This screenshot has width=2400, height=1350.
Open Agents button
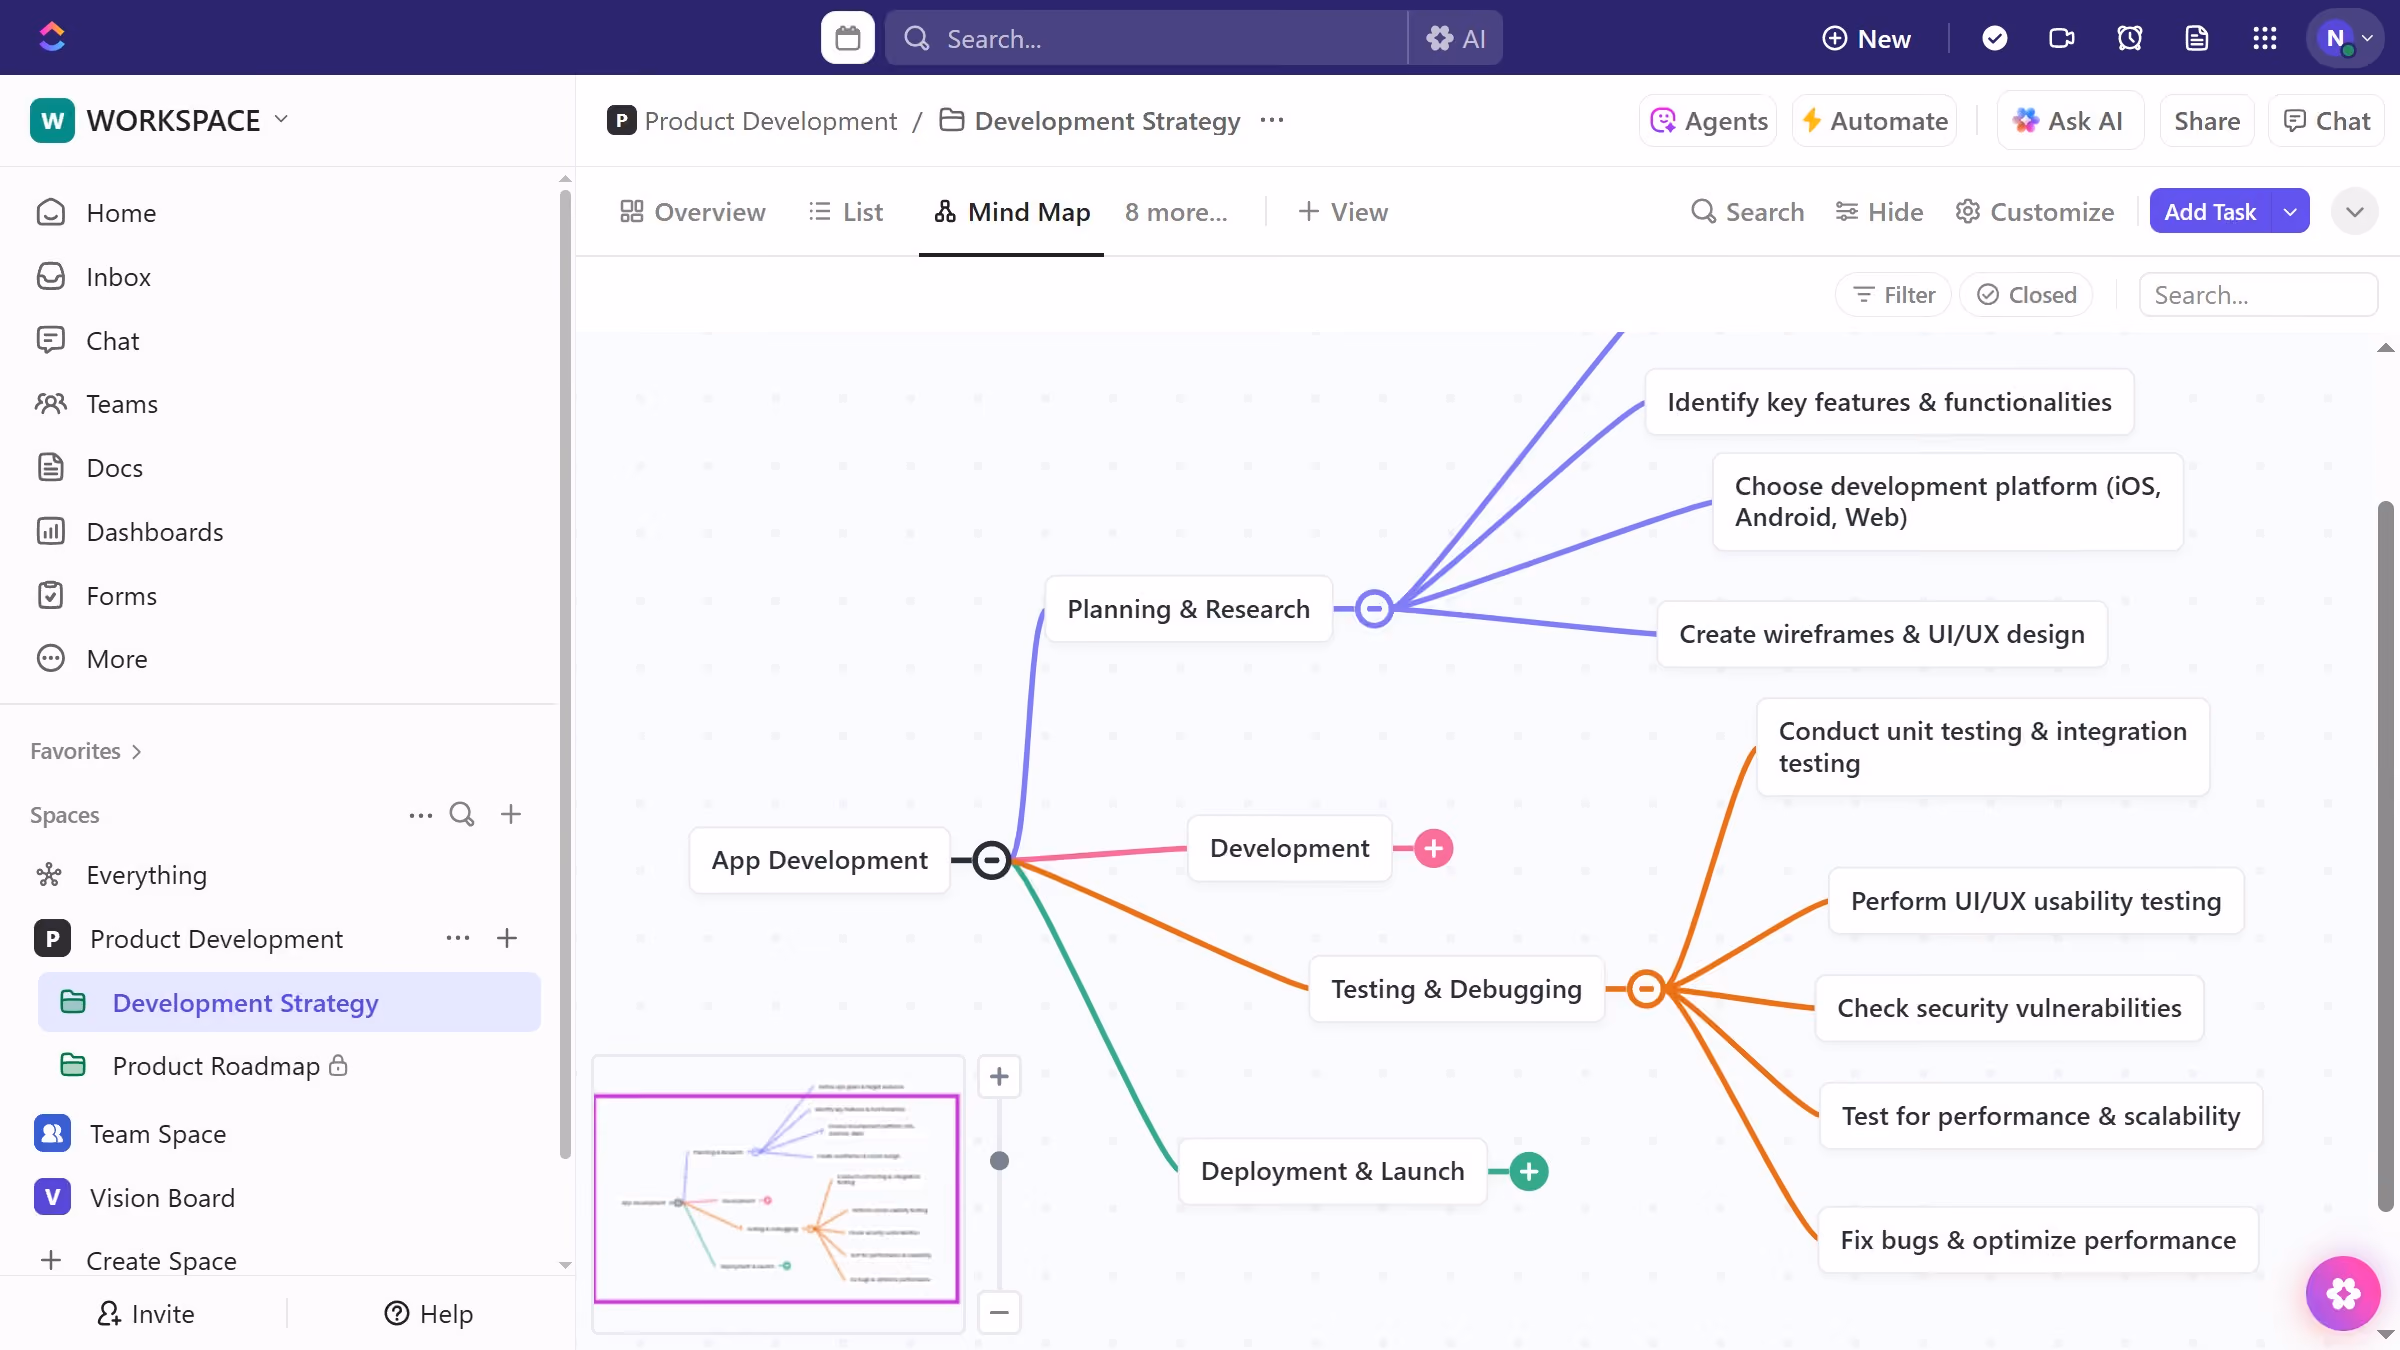pyautogui.click(x=1708, y=121)
